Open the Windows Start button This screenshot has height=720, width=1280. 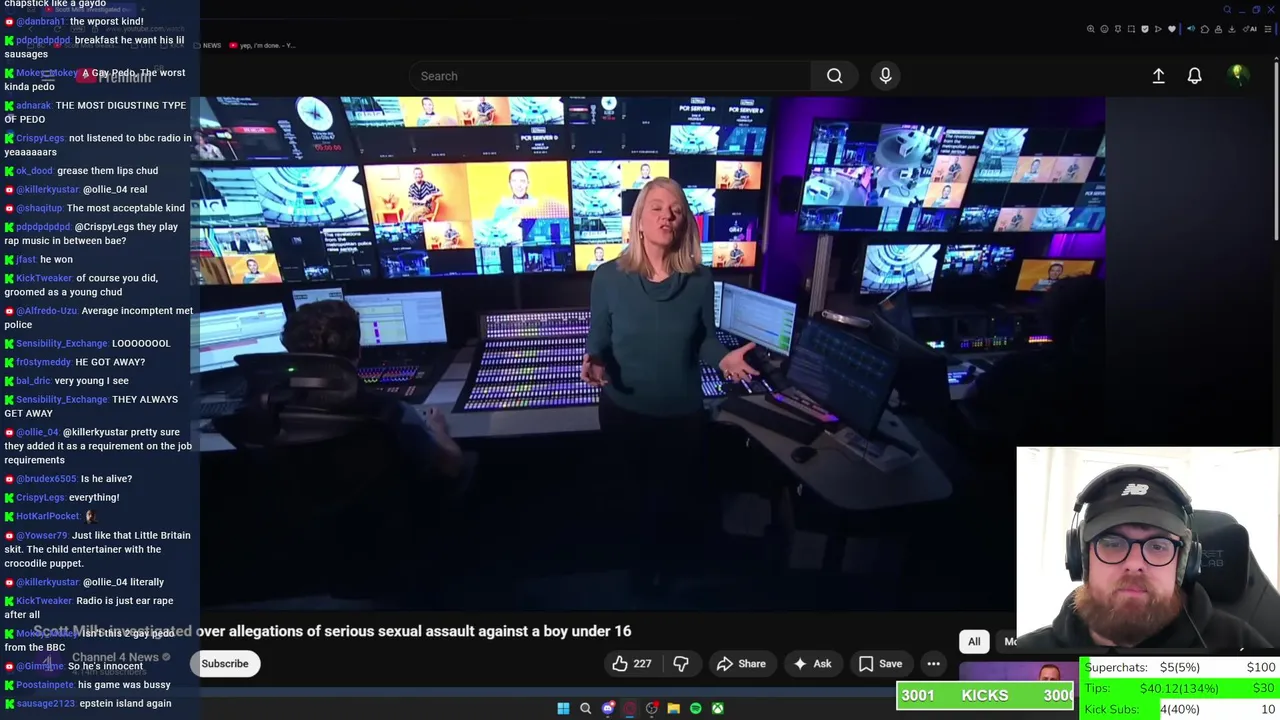tap(563, 708)
